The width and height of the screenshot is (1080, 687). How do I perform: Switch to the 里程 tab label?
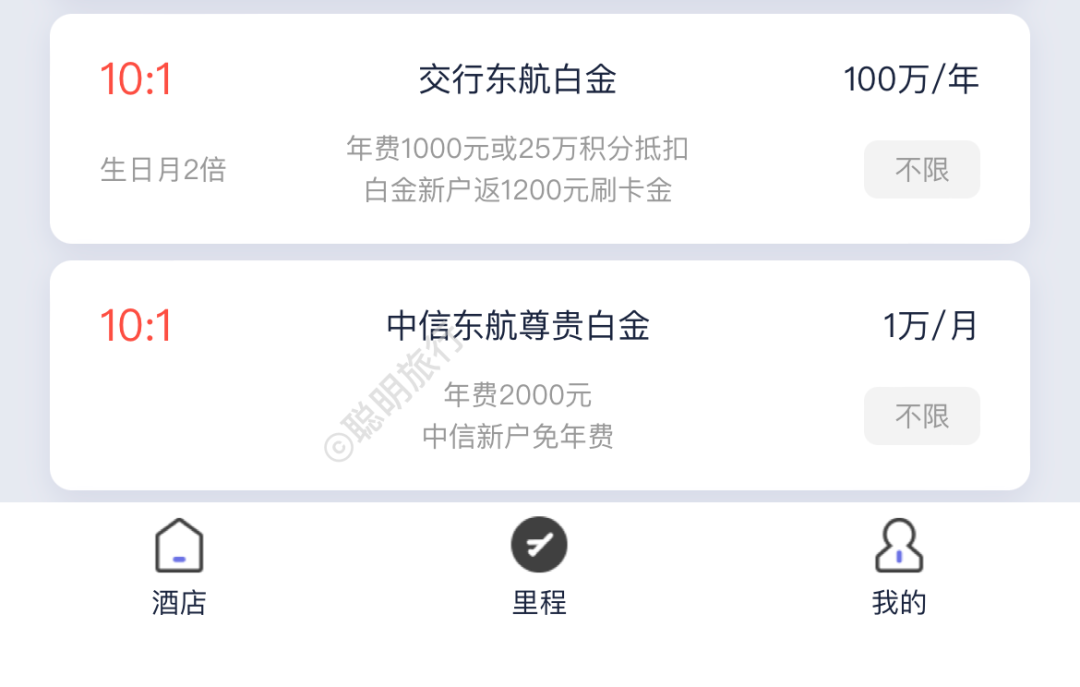539,603
